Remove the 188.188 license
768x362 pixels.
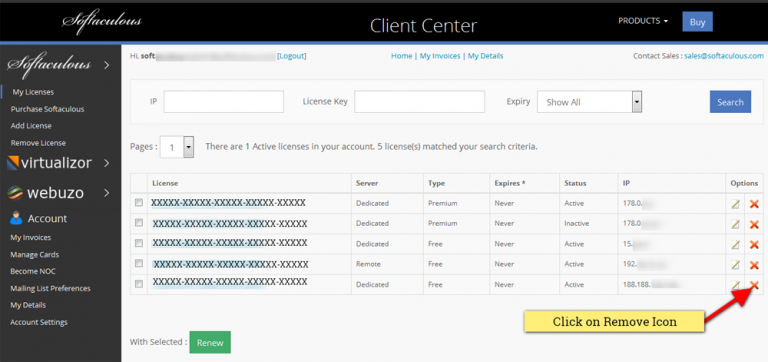(754, 285)
